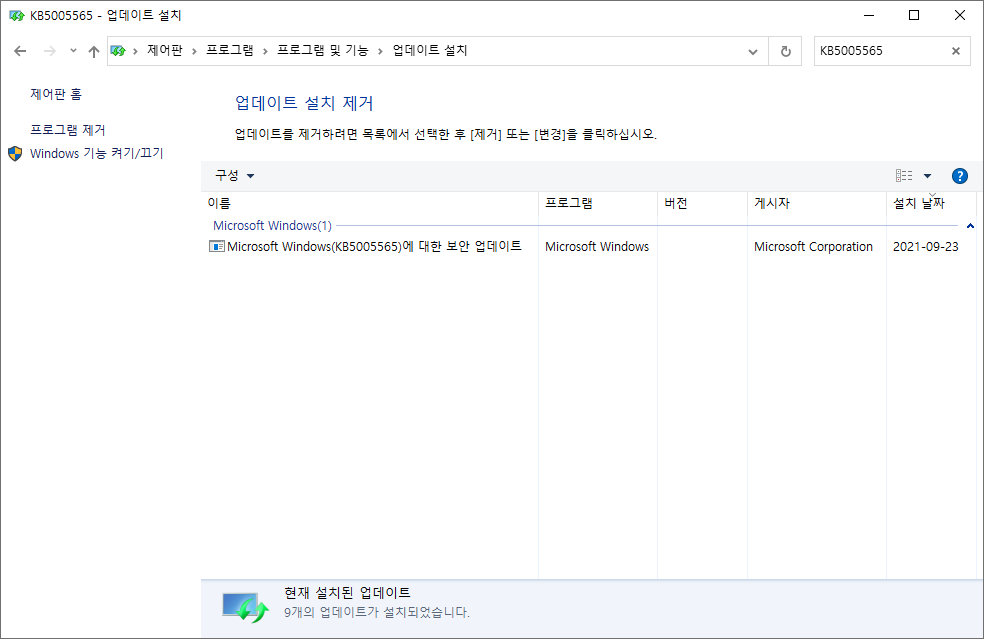
Task: Collapse the Microsoft Windows(1) group
Action: point(970,226)
